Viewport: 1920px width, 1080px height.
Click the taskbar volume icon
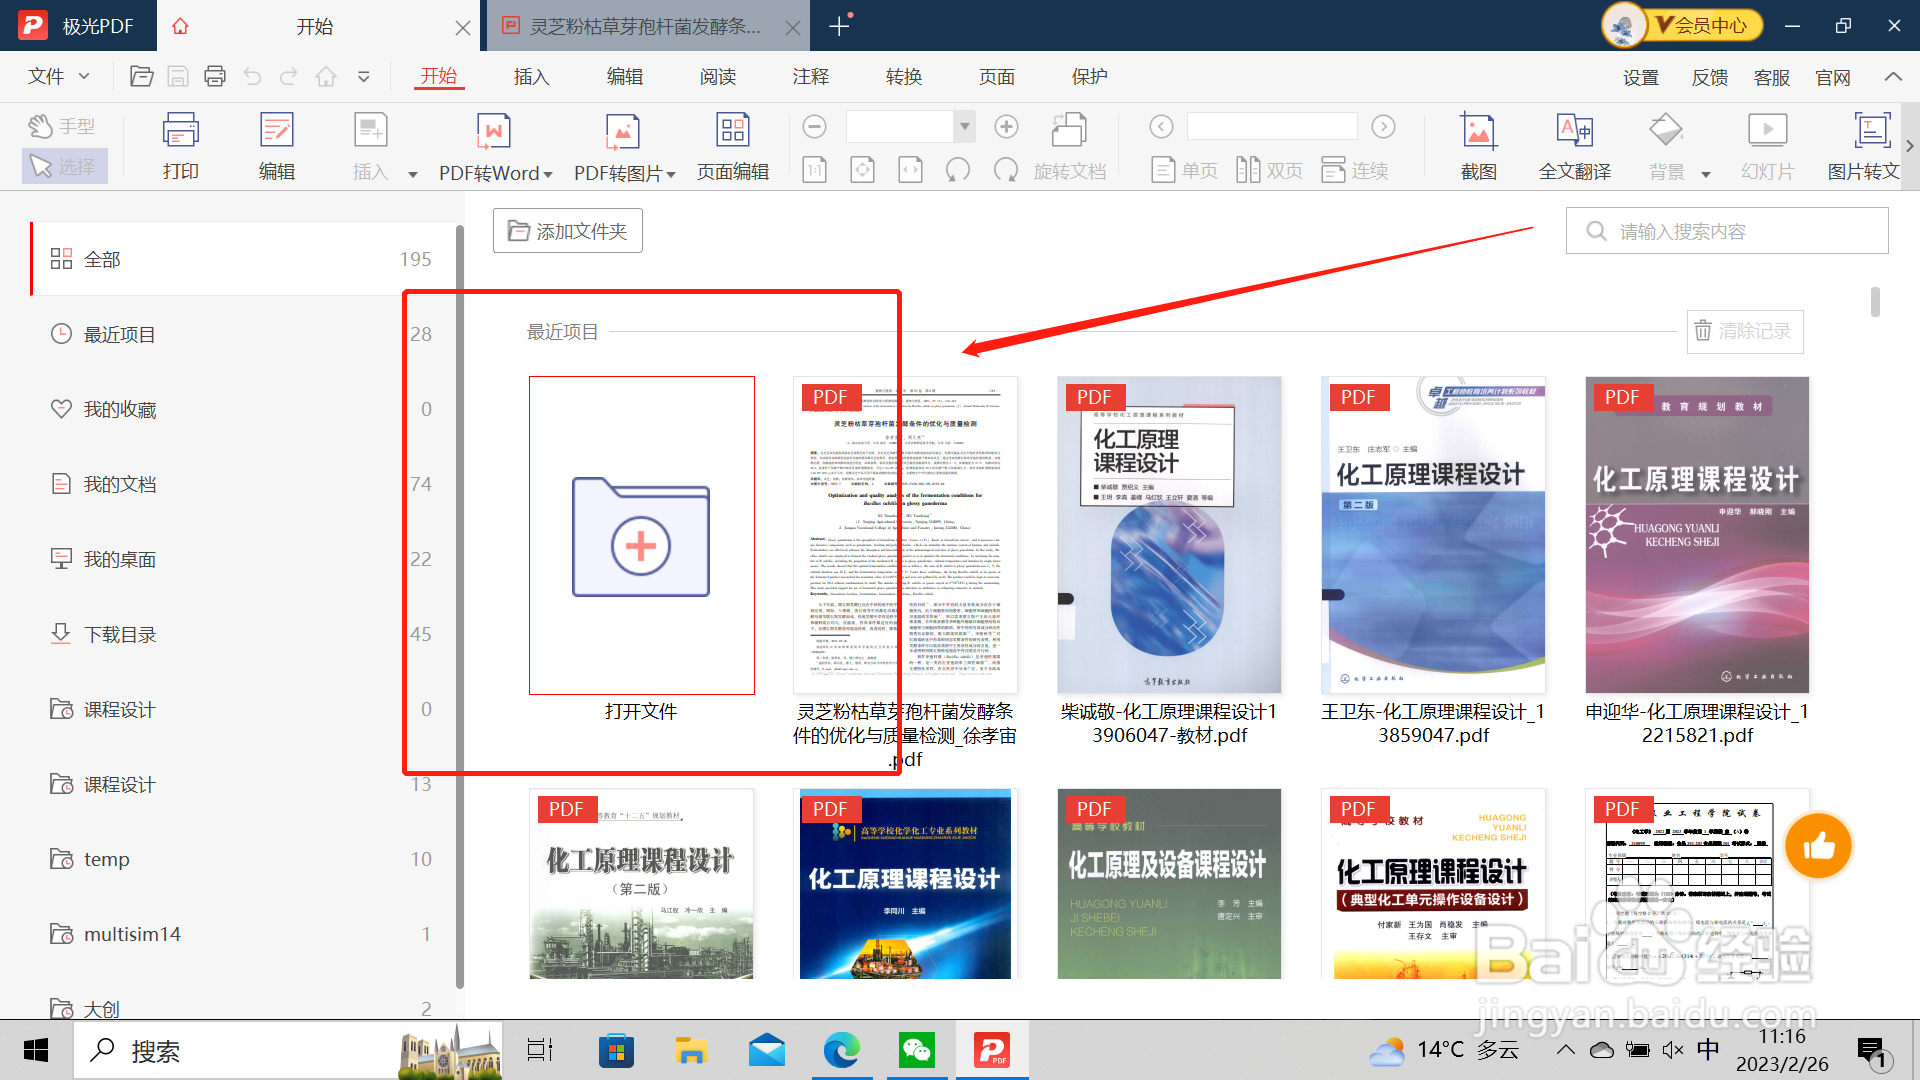[1672, 1050]
